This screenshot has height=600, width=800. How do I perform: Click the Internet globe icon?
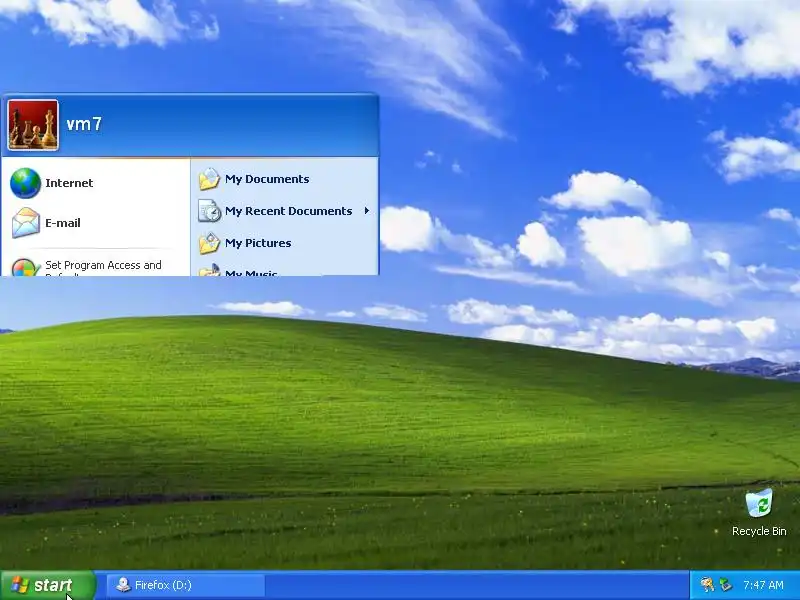(25, 183)
